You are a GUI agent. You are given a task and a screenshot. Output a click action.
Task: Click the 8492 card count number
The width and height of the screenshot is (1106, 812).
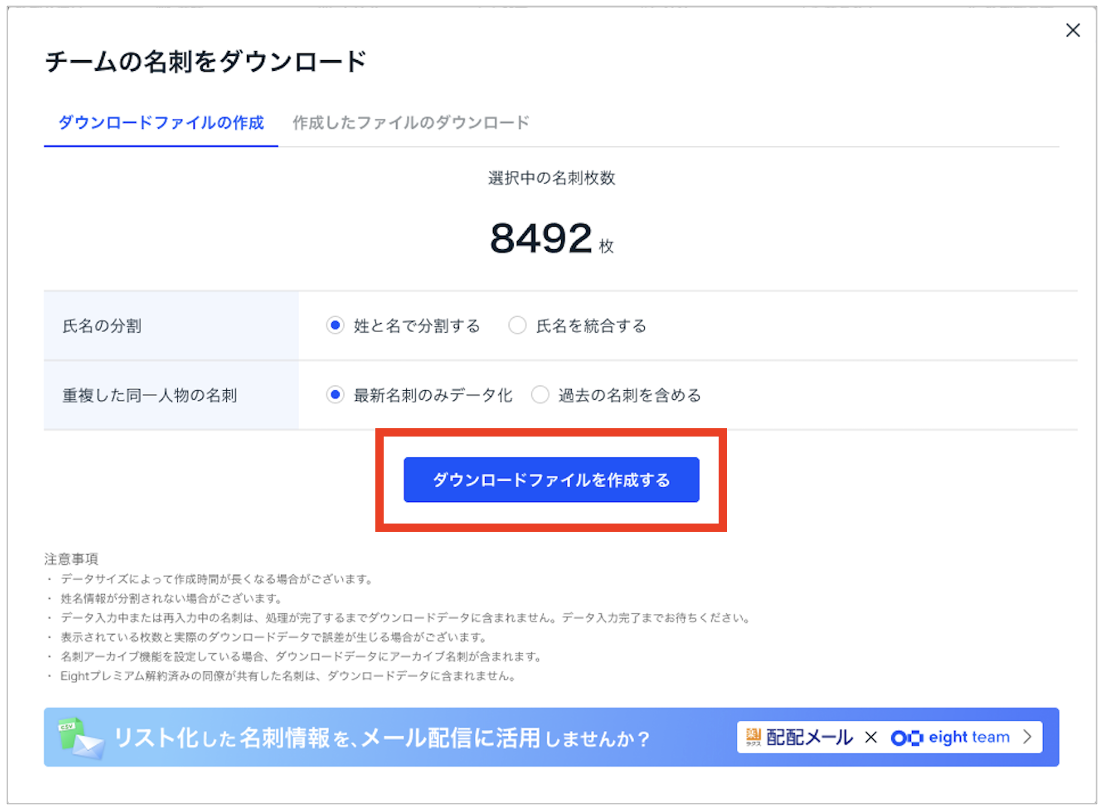541,239
